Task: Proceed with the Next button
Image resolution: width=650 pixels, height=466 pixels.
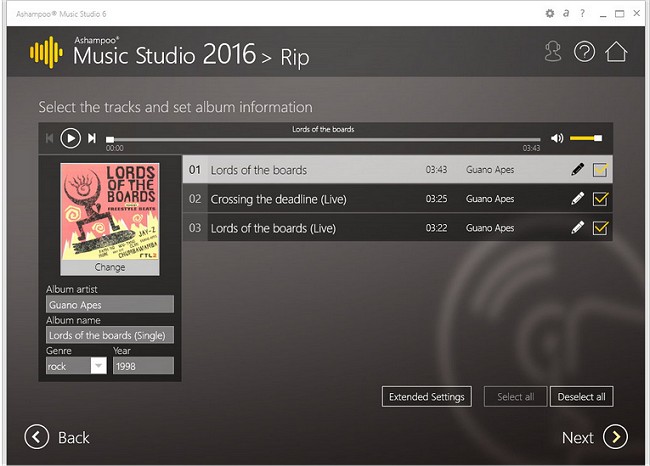Action: [x=594, y=437]
